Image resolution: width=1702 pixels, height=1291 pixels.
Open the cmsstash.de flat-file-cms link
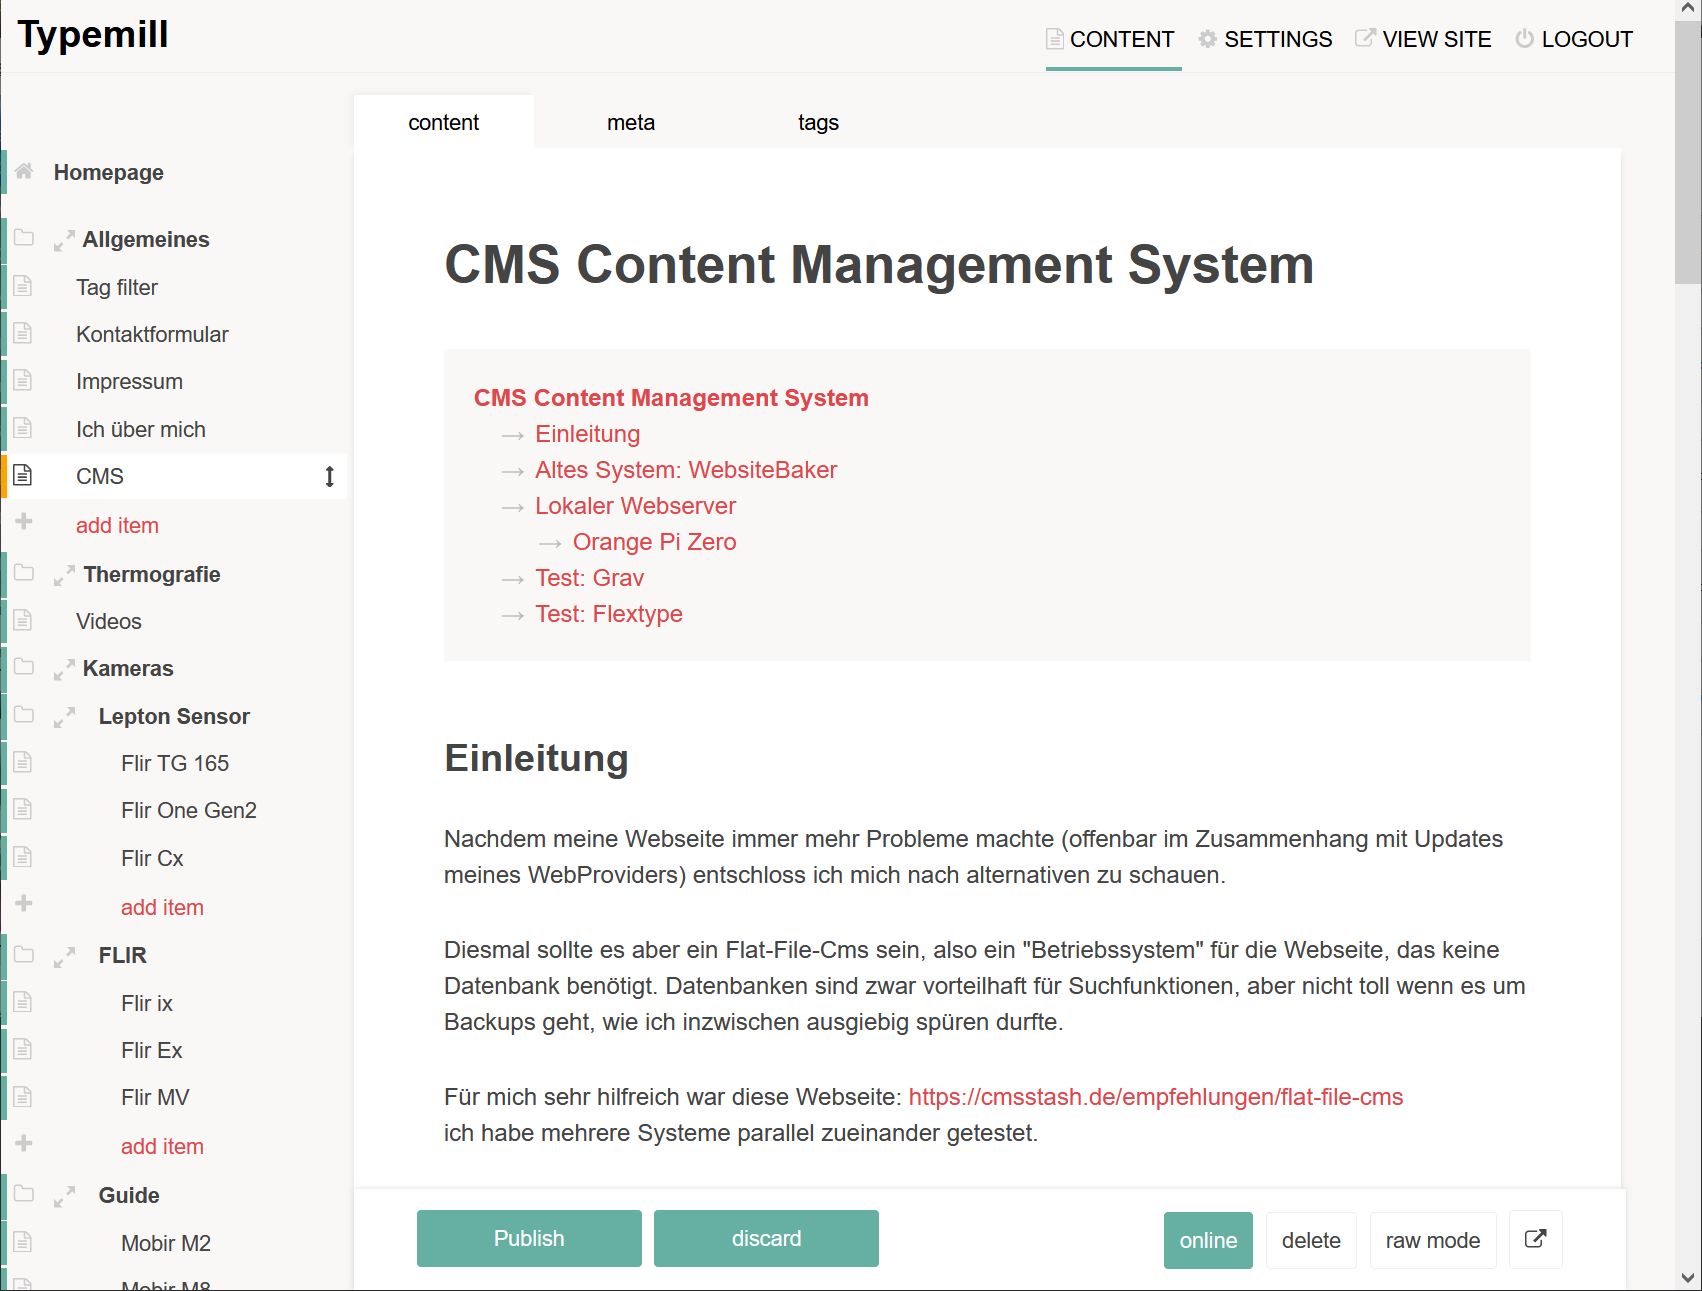pos(1155,1097)
